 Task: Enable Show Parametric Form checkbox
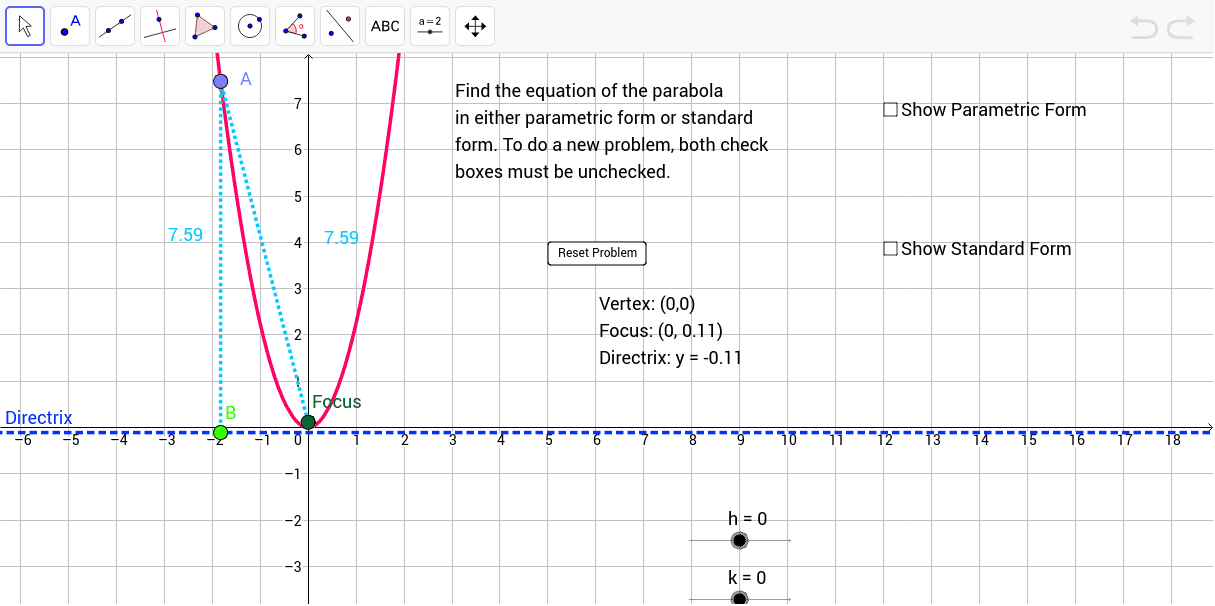click(x=890, y=110)
